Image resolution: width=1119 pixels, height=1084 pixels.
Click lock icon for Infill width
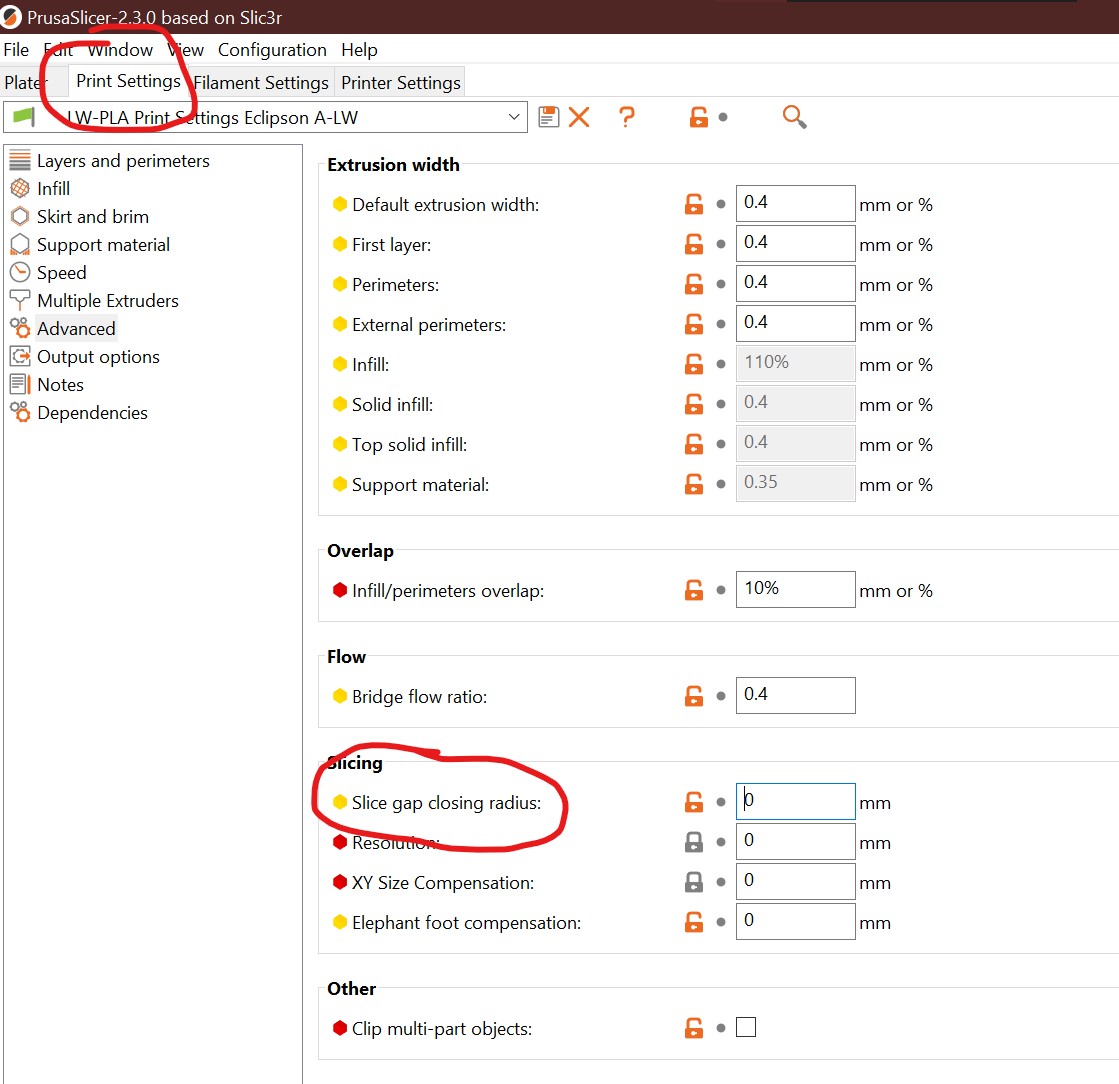coord(694,364)
